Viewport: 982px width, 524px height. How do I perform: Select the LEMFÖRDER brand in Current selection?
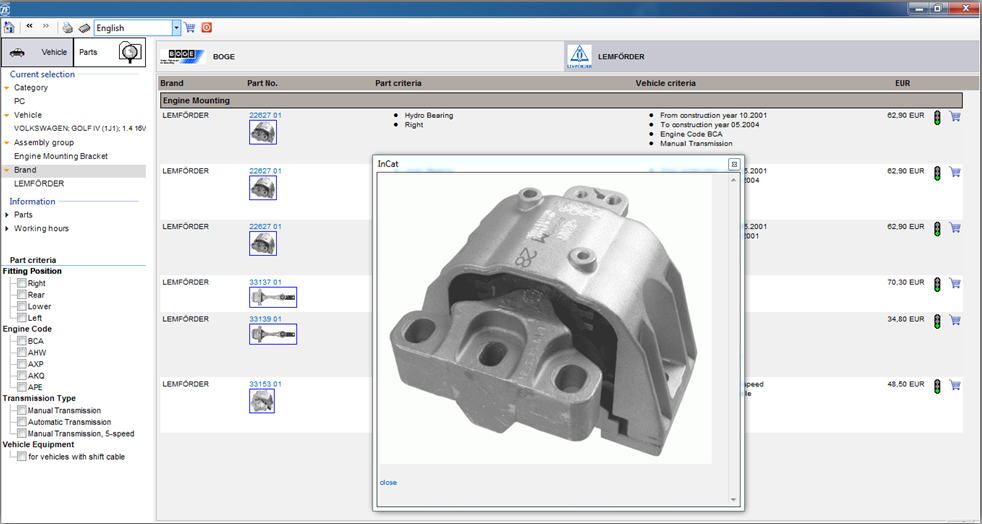click(39, 183)
